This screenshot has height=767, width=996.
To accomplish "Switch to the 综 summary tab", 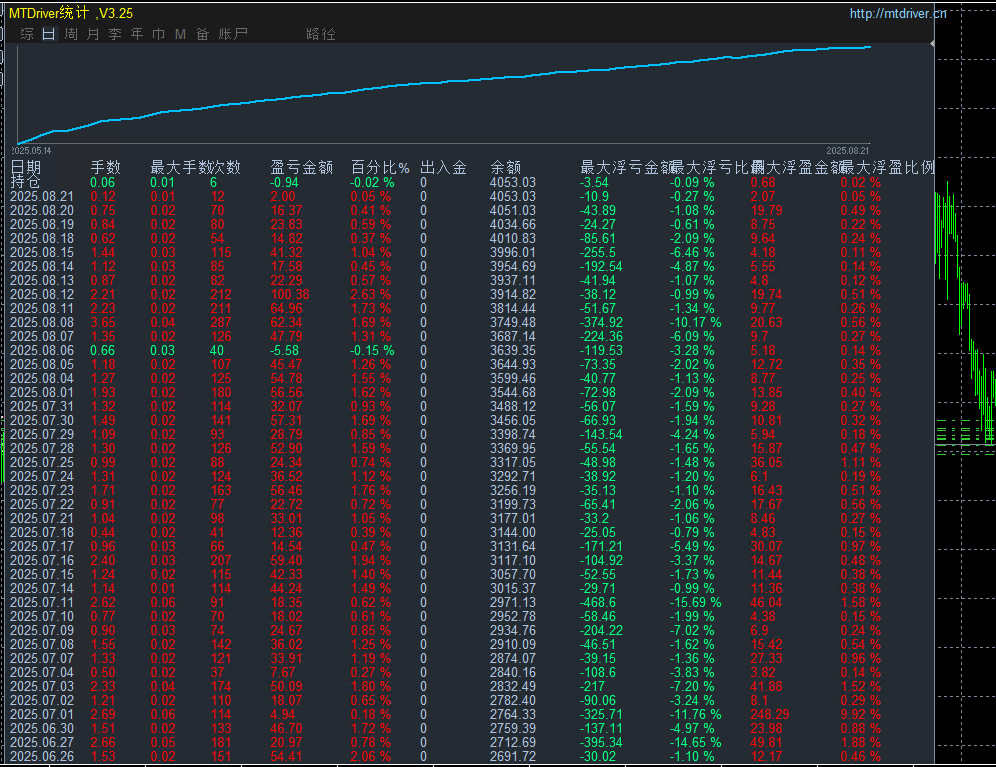I will tap(27, 34).
